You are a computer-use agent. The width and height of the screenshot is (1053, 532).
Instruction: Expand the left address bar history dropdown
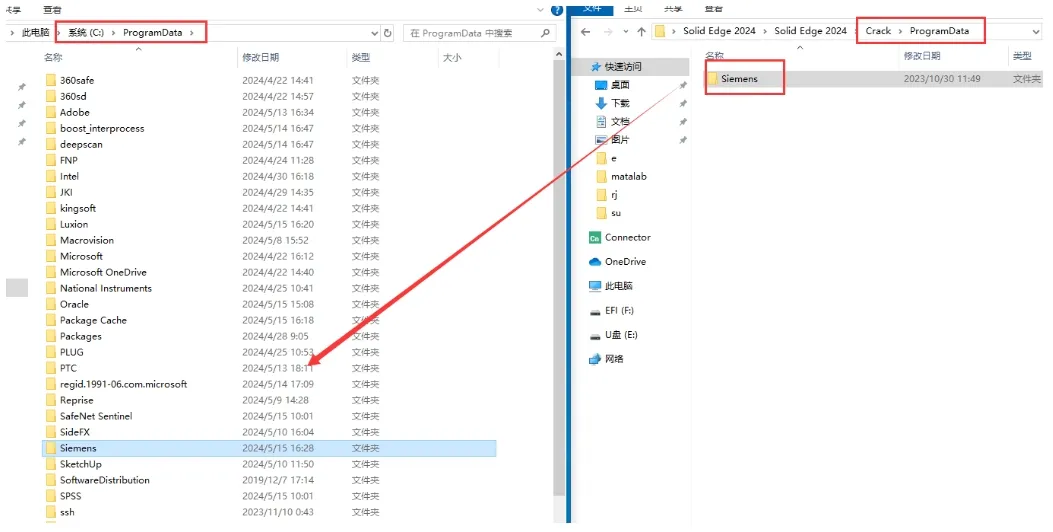[x=374, y=33]
